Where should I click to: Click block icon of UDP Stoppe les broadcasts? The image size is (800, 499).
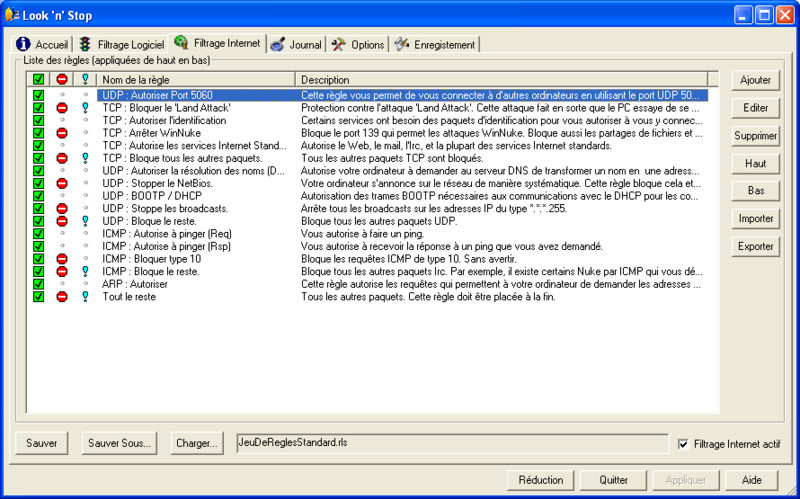(x=62, y=209)
